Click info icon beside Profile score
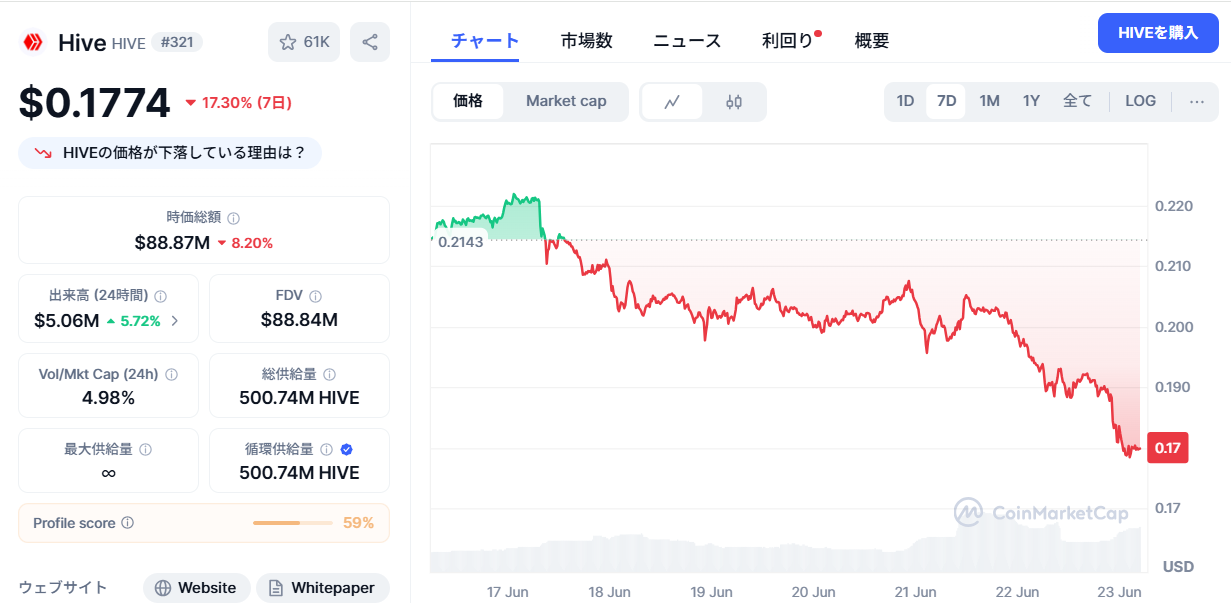 coord(127,523)
